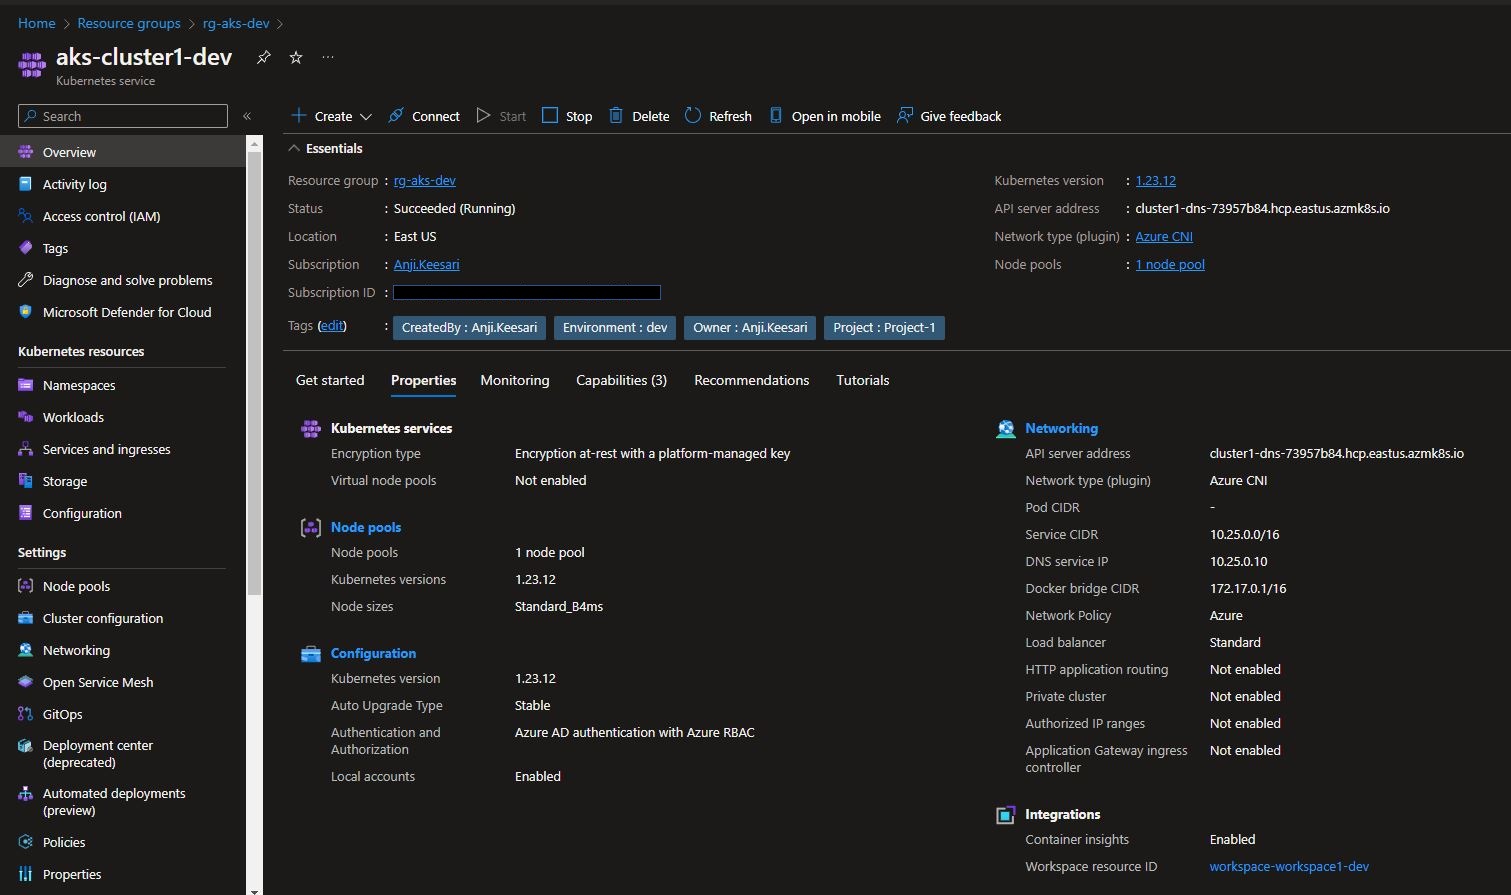
Task: Click the Activity log sidebar icon
Action: click(x=26, y=184)
